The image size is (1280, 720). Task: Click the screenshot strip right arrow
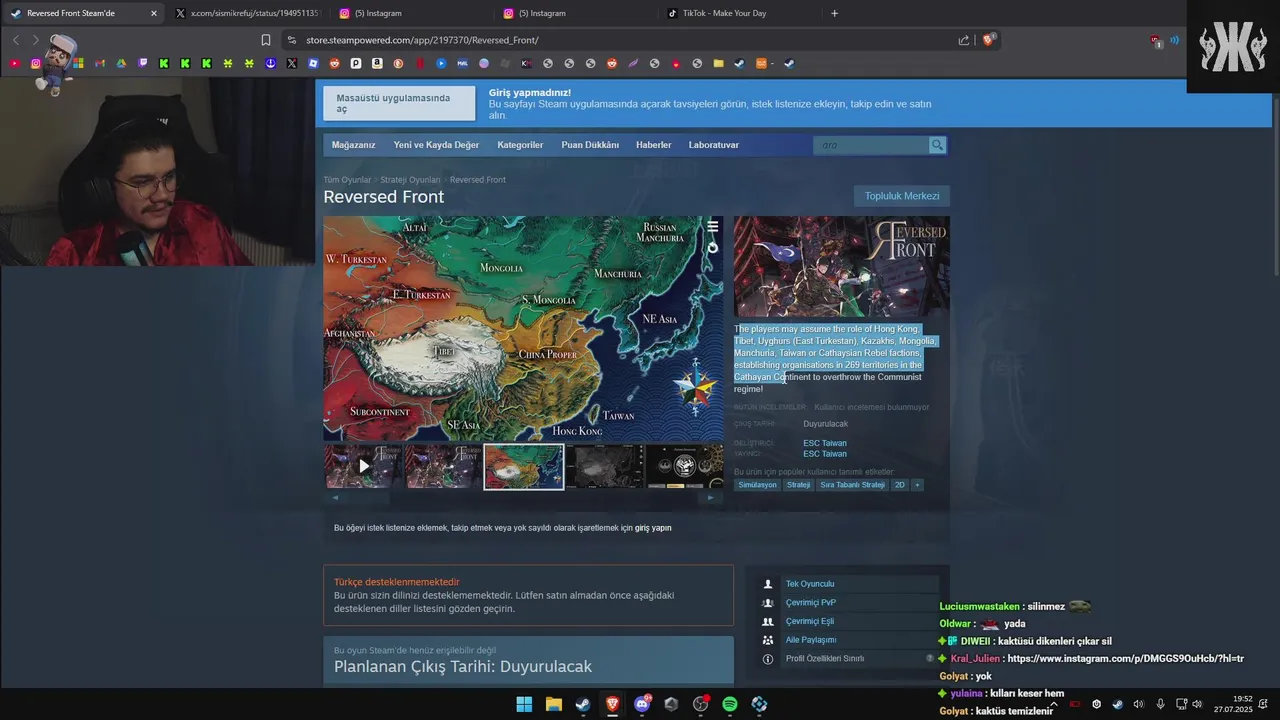pyautogui.click(x=711, y=497)
